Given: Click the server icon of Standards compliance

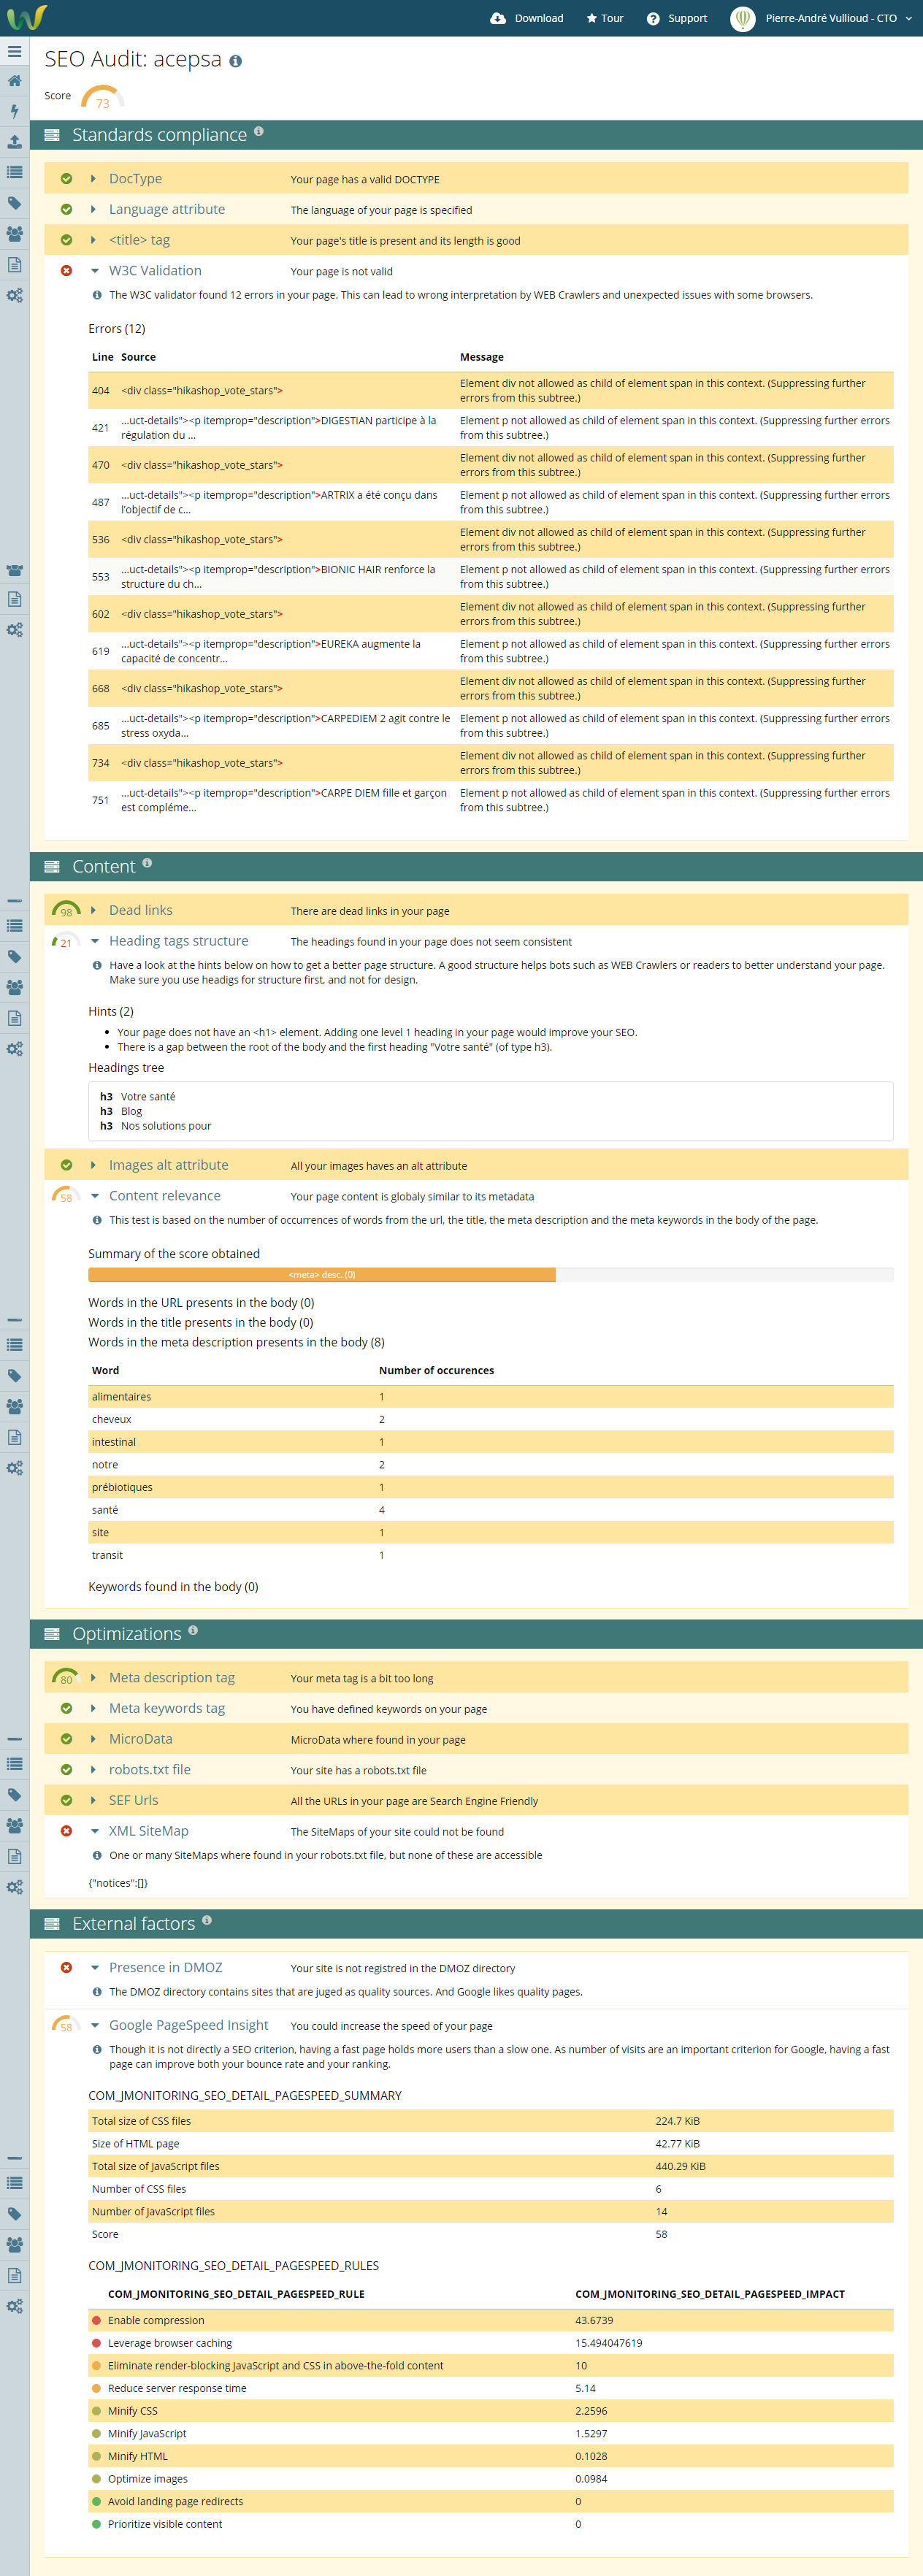Looking at the screenshot, I should (52, 135).
